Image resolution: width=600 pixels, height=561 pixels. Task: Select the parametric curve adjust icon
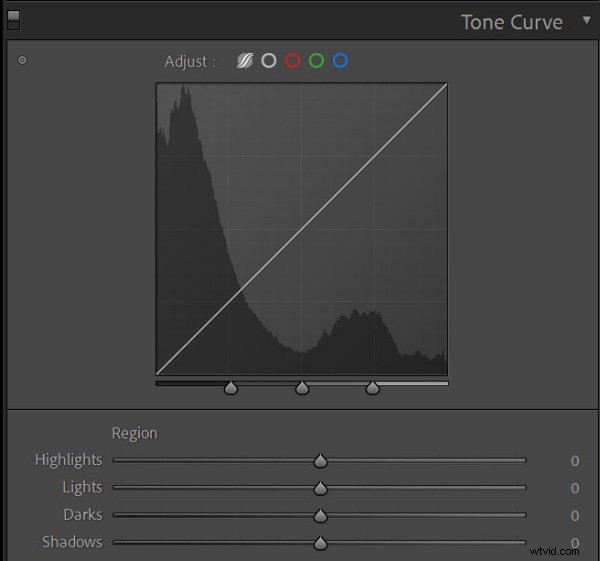[245, 60]
